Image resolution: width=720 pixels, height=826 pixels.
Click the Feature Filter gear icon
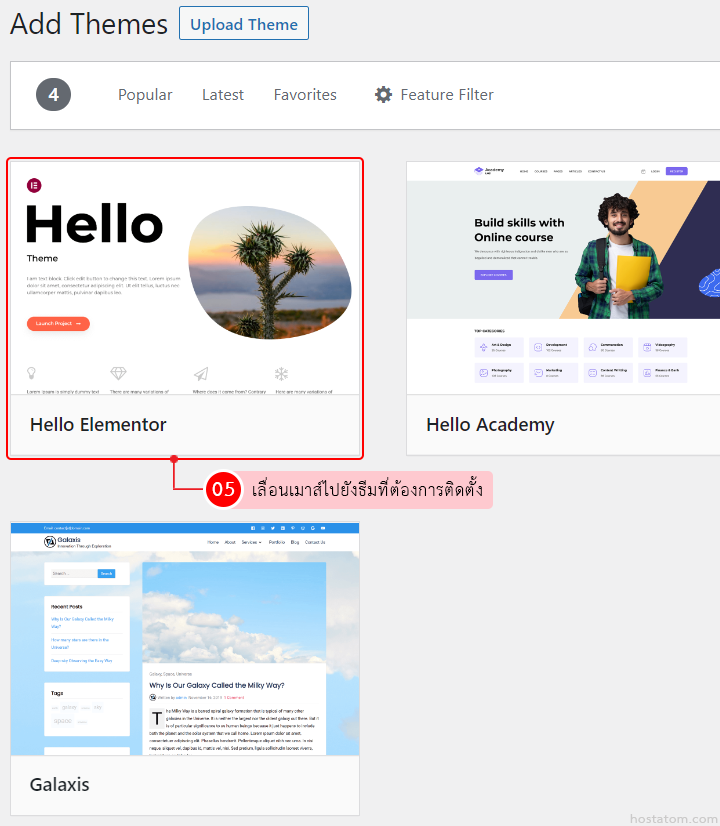point(383,95)
